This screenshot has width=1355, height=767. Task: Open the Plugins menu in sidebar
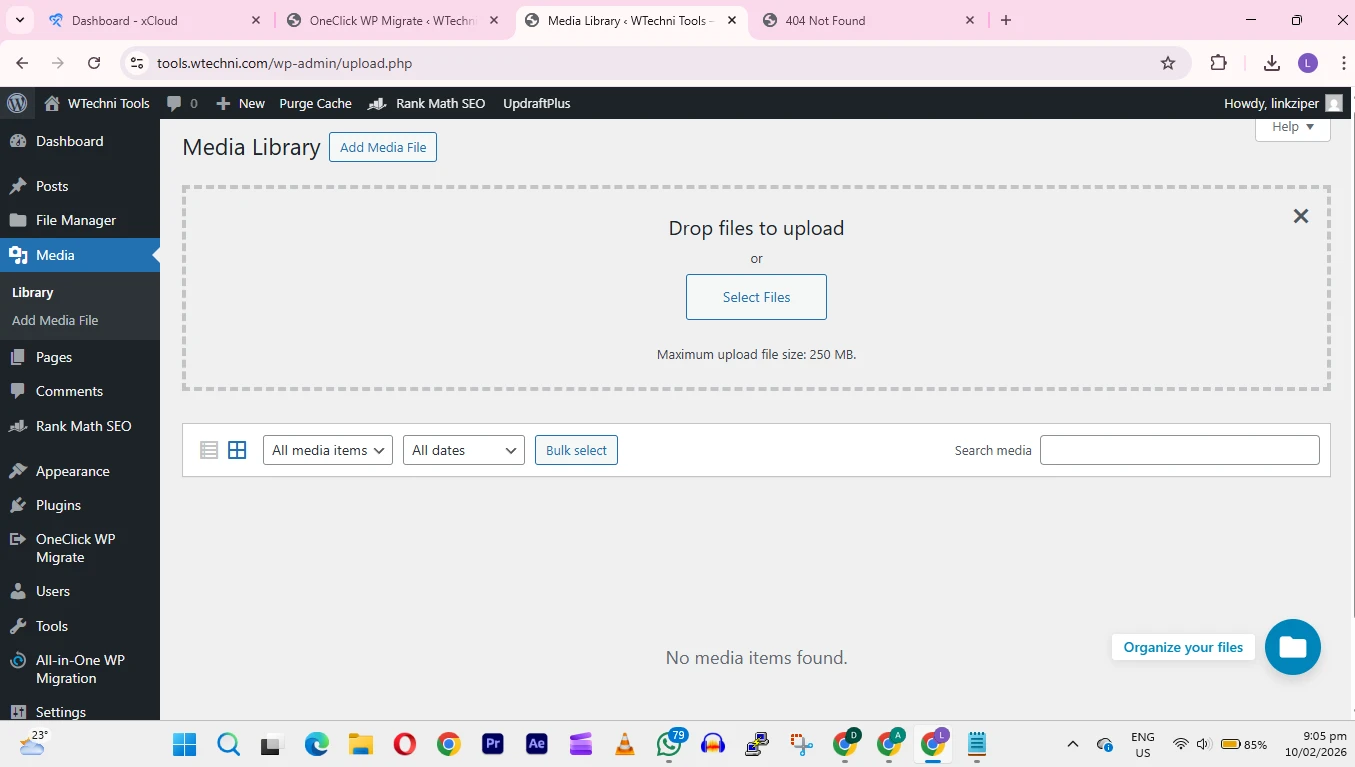tap(58, 505)
